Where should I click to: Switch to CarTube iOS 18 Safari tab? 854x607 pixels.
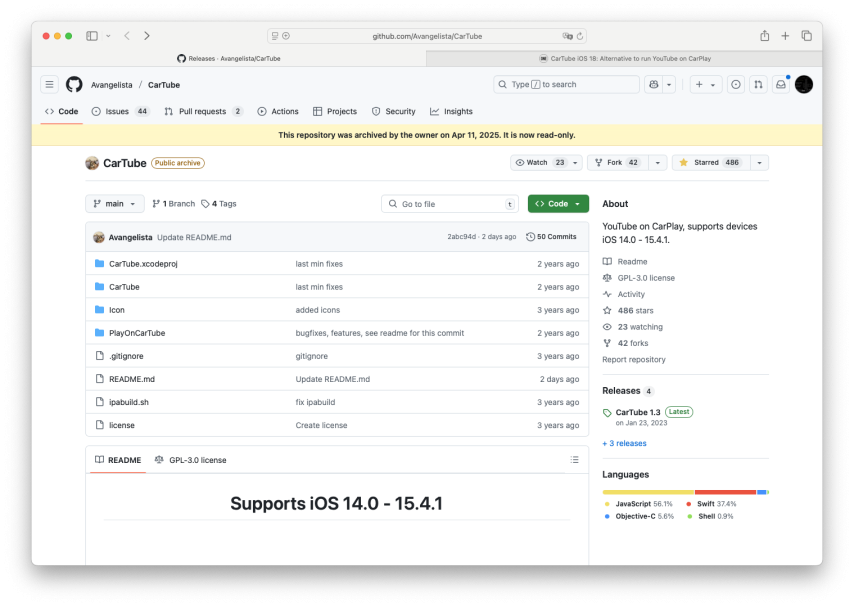tap(624, 58)
